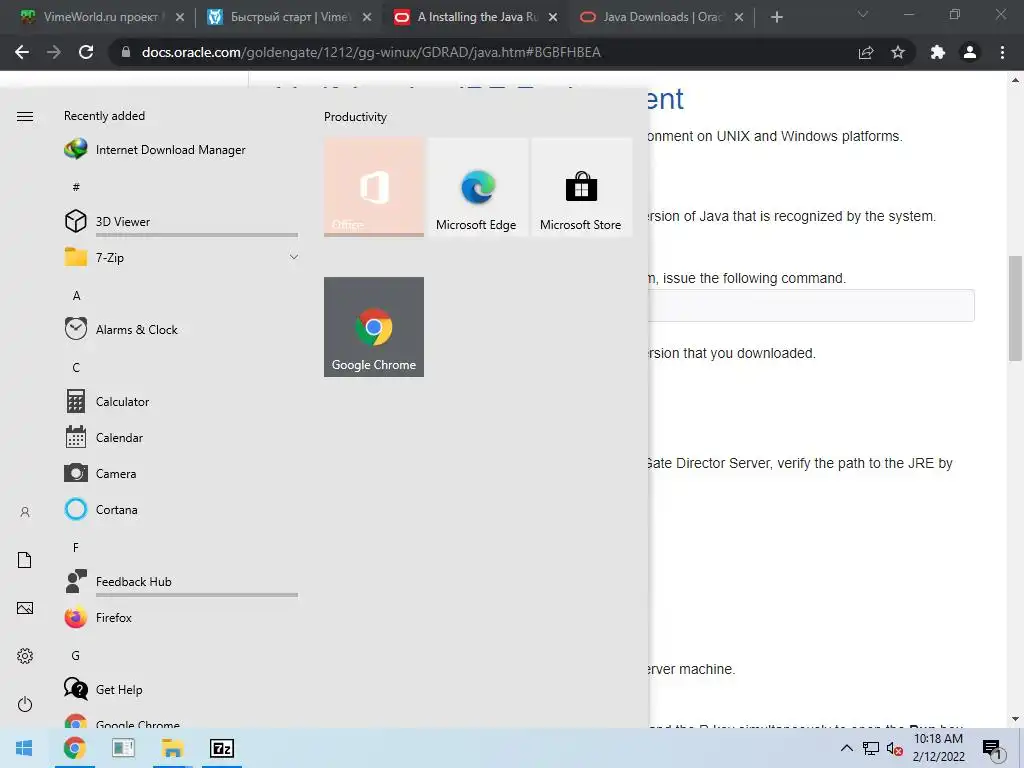The width and height of the screenshot is (1024, 768).
Task: Open the Microsoft Store tile
Action: 581,187
